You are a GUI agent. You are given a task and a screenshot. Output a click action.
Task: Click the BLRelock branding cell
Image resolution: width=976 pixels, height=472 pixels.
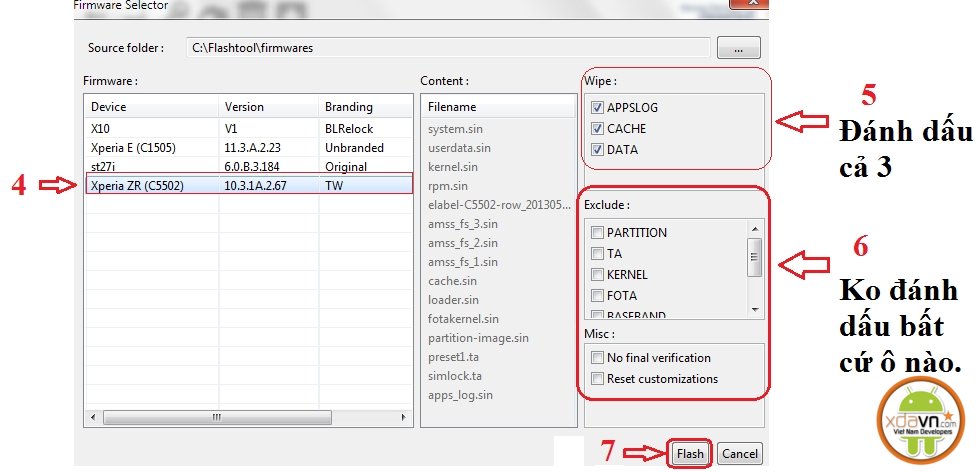[349, 129]
